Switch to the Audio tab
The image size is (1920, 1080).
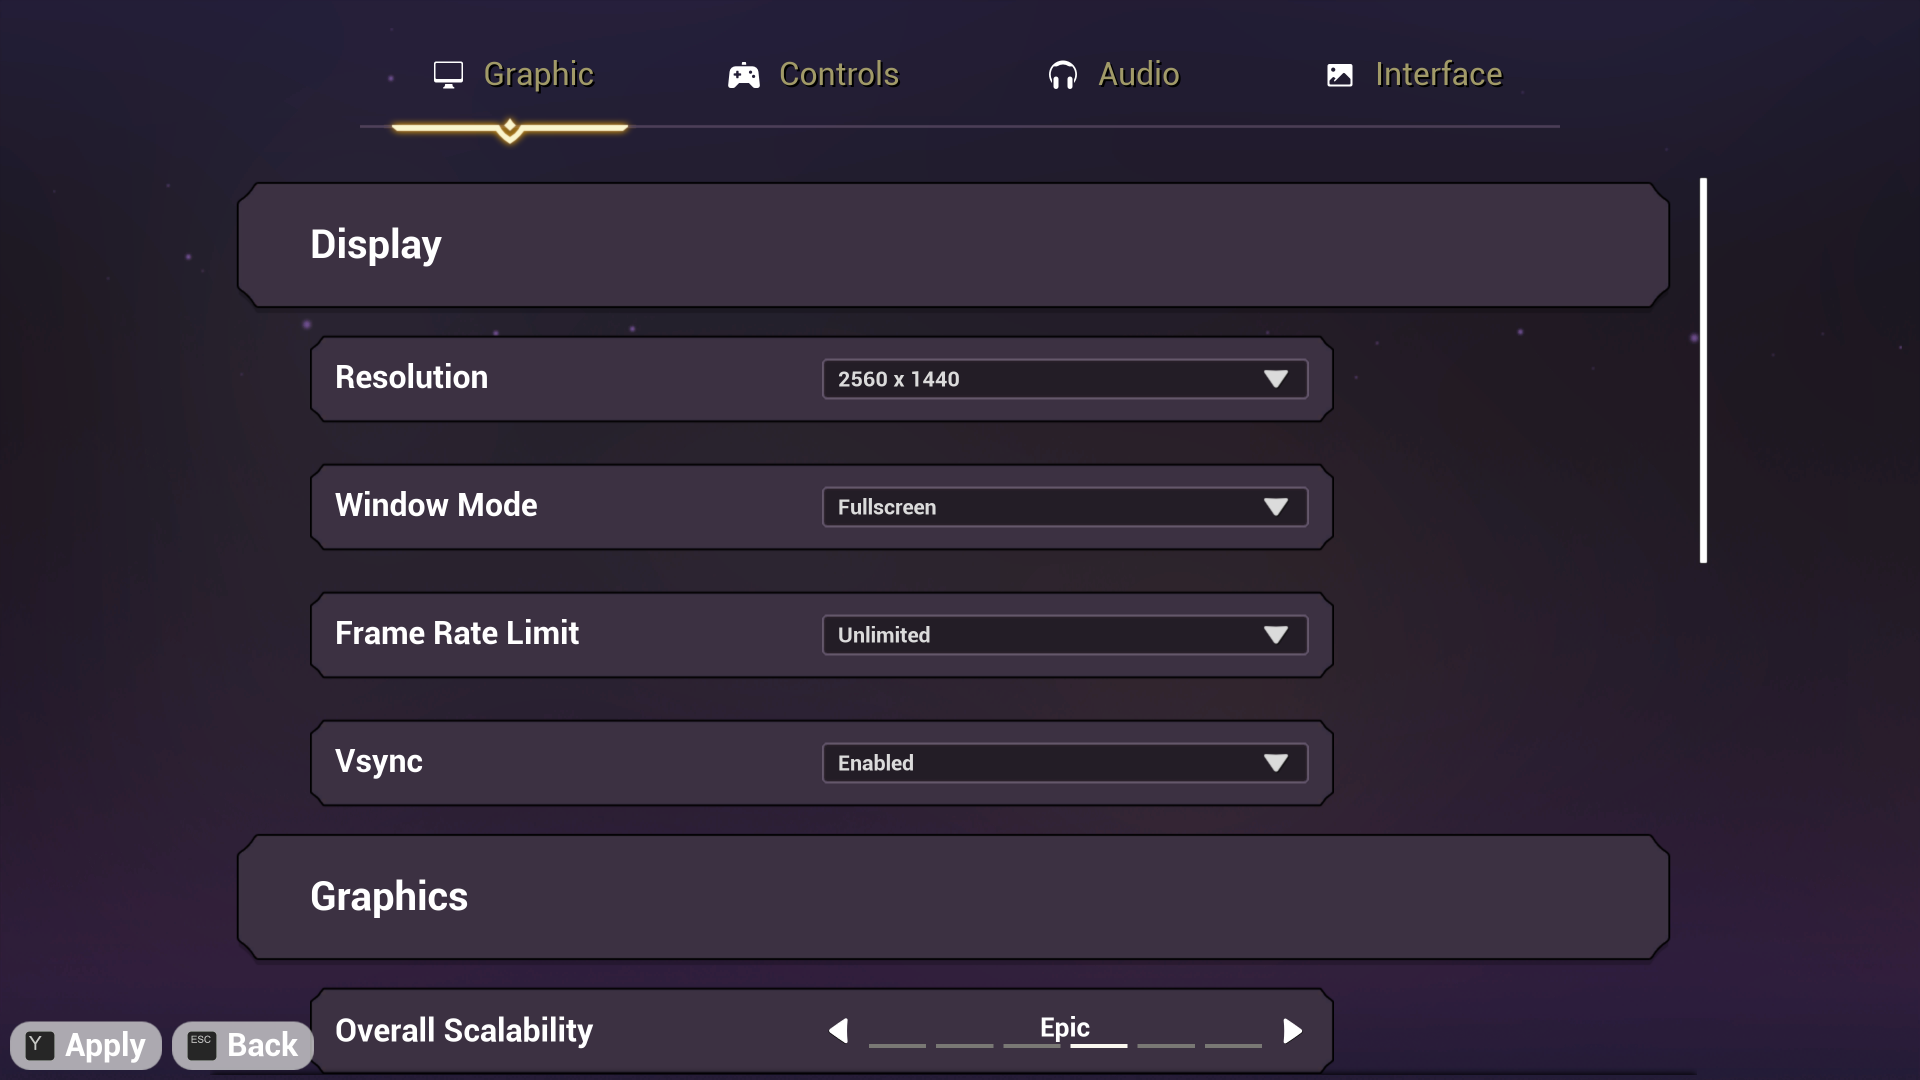click(x=1113, y=75)
